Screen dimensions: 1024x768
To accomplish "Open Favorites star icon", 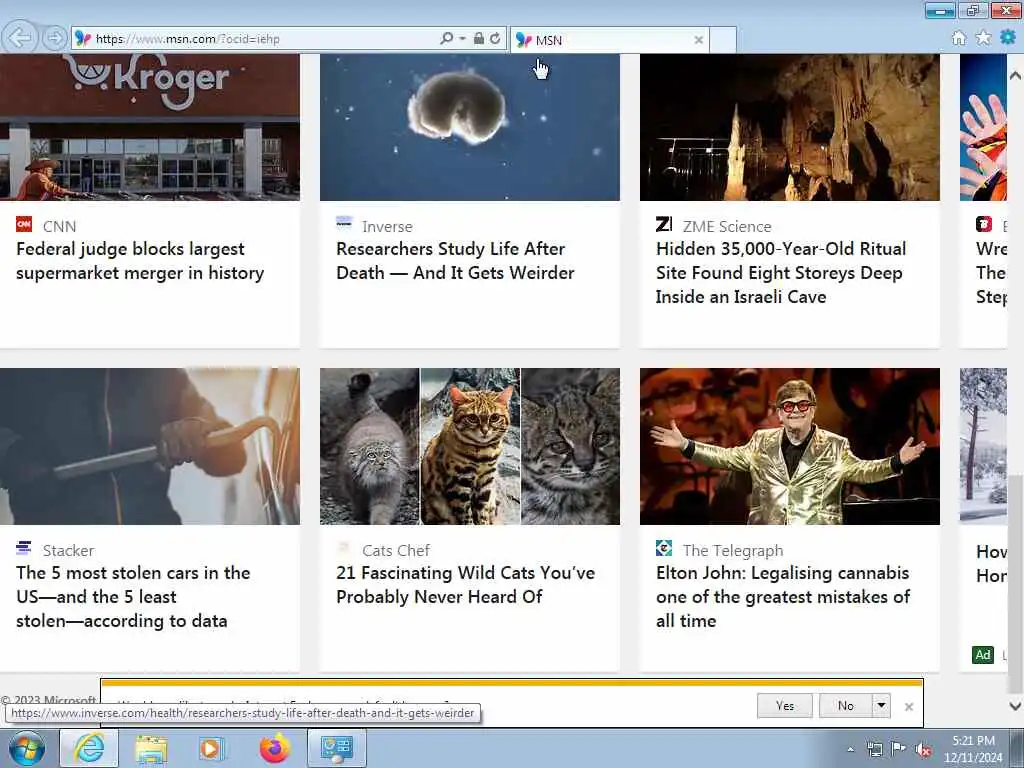I will pyautogui.click(x=983, y=38).
